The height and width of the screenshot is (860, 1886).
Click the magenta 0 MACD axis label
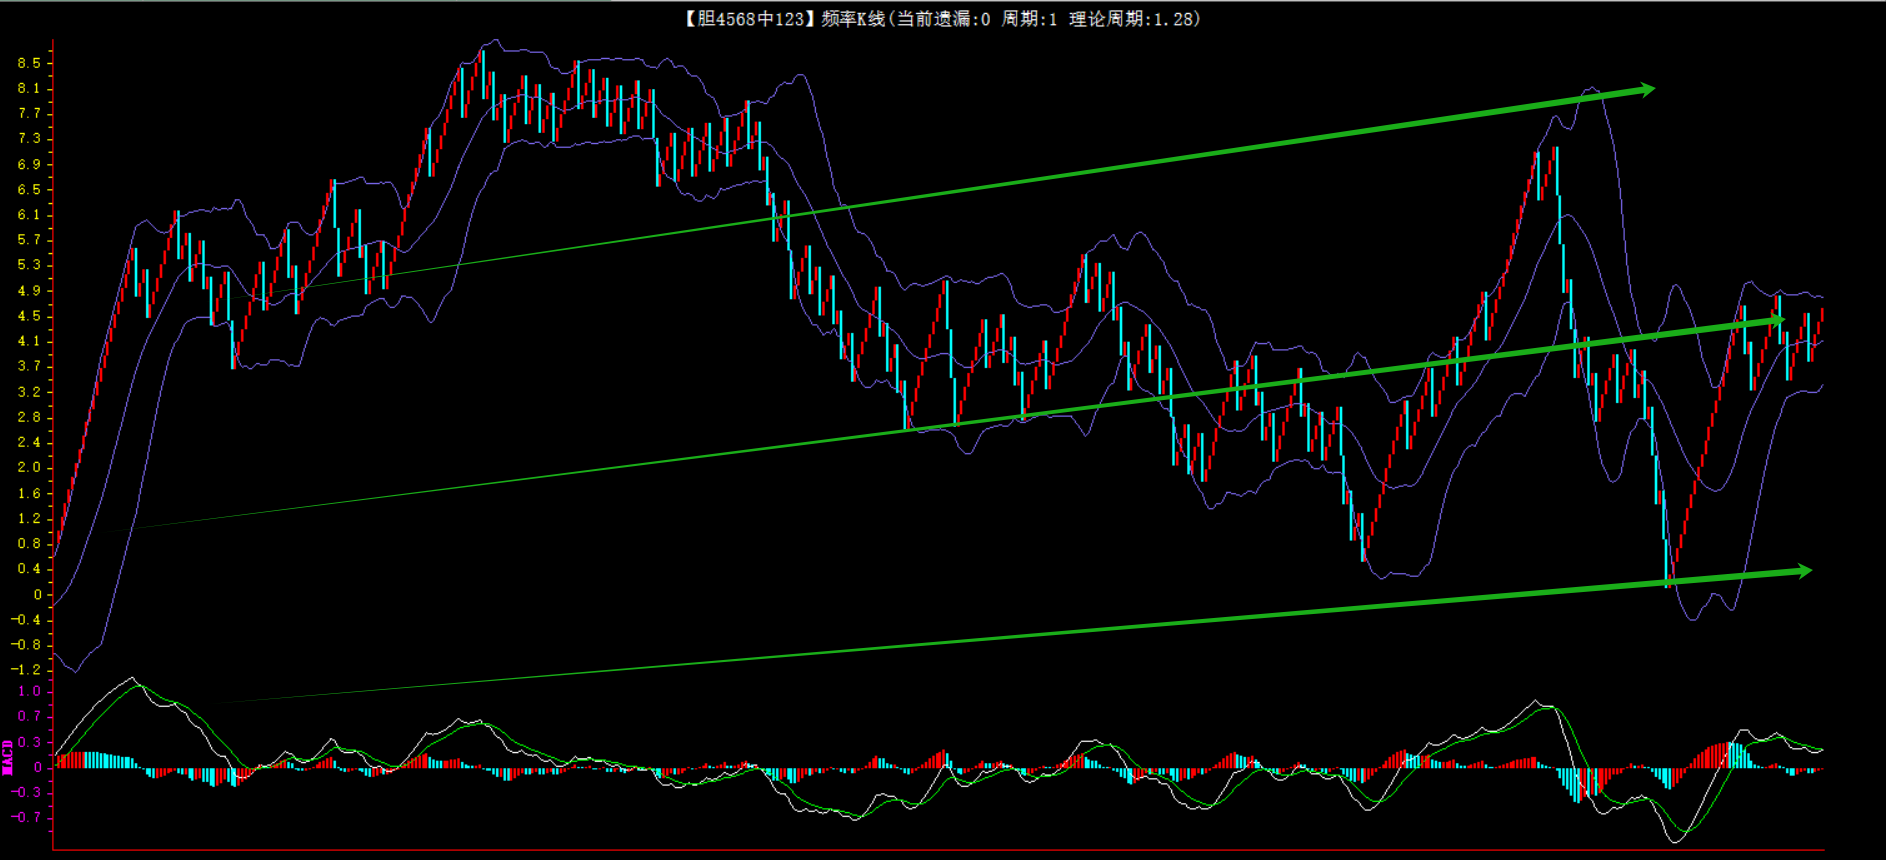point(38,767)
